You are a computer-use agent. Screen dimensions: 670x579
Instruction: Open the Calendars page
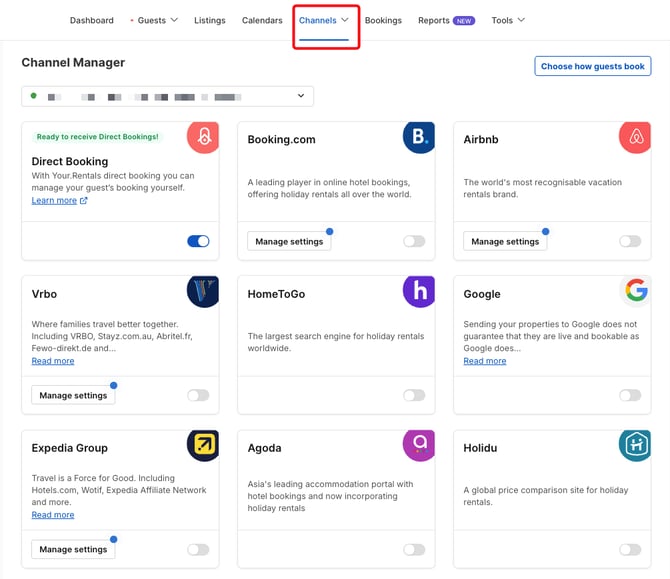coord(262,21)
